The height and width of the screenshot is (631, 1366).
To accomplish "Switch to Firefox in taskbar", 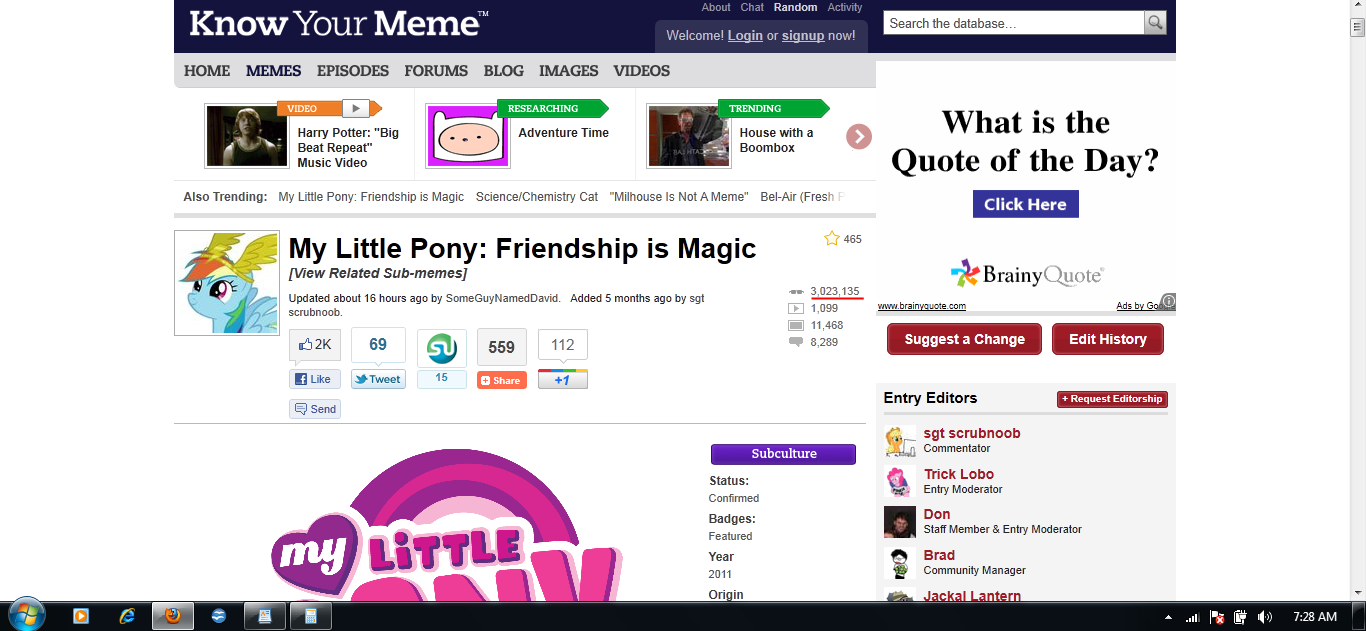I will click(173, 616).
